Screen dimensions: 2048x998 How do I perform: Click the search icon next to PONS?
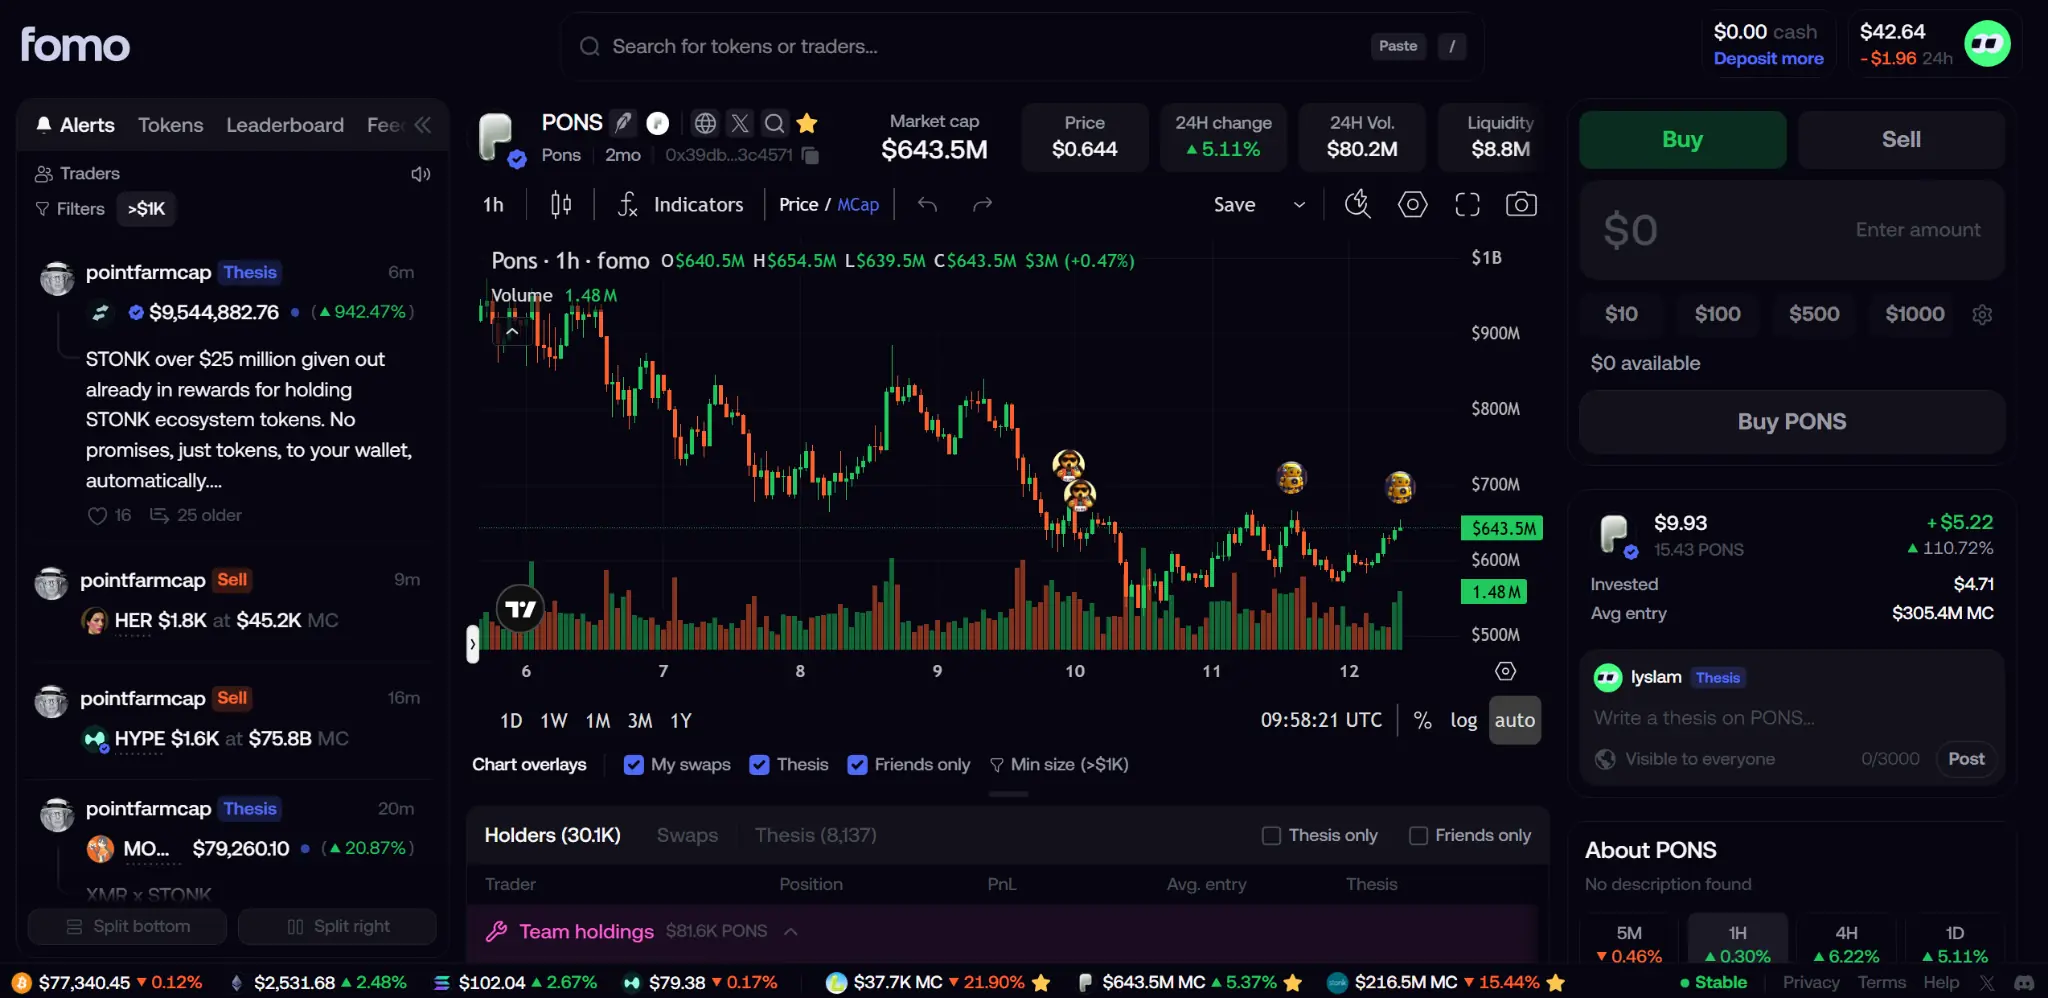[x=774, y=123]
